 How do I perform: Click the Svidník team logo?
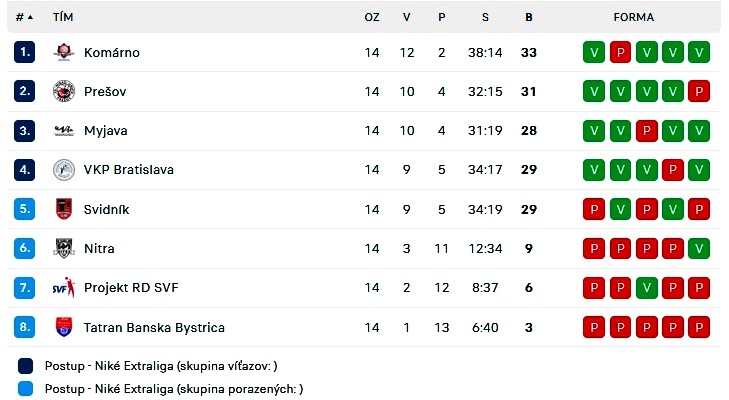point(64,209)
